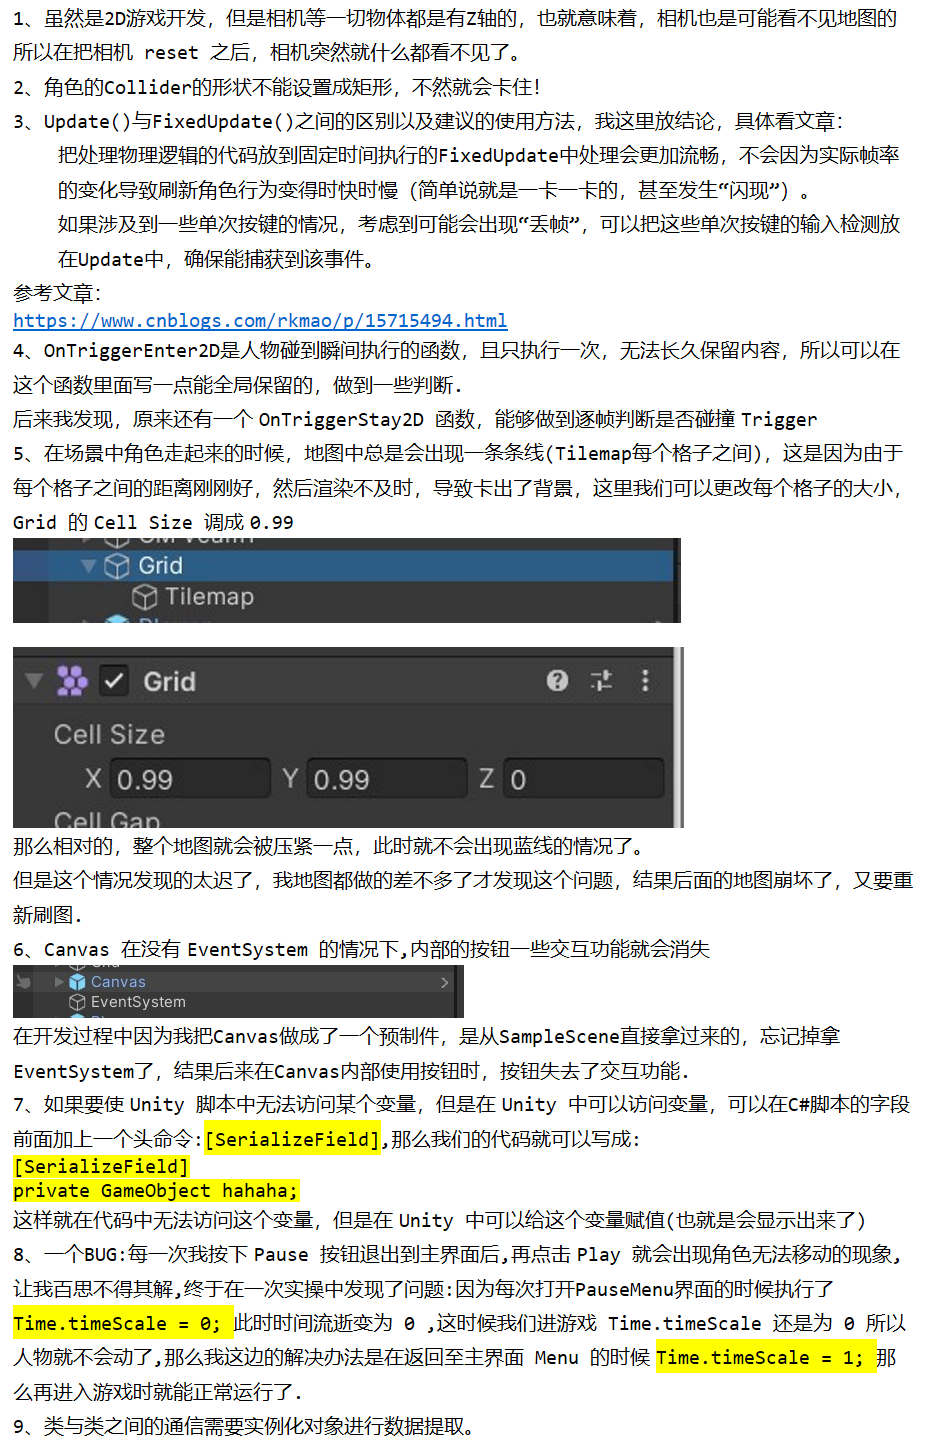Click the Cell Size X field 0.99
The image size is (925, 1443).
188,779
